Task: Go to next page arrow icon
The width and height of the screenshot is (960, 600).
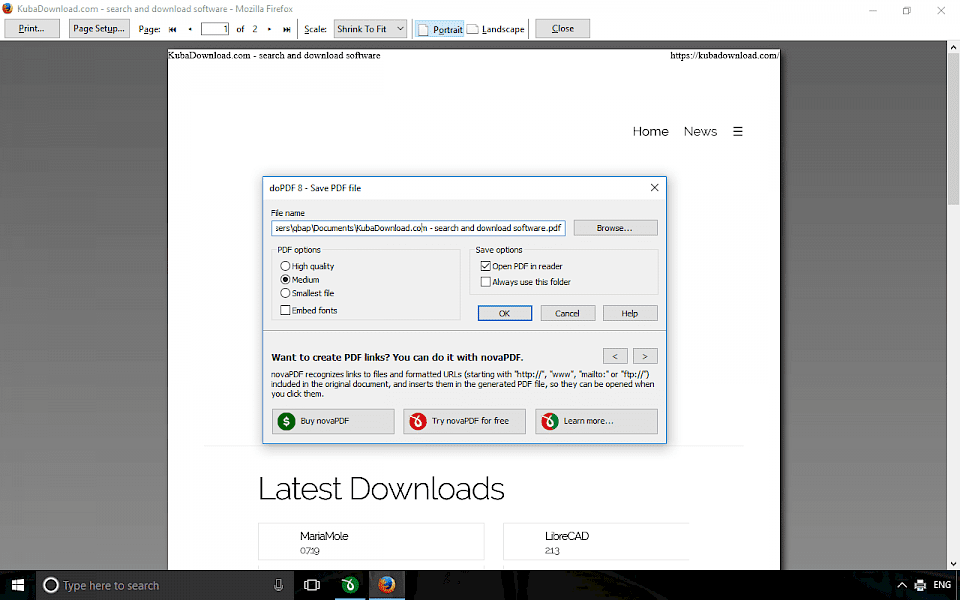Action: coord(269,29)
